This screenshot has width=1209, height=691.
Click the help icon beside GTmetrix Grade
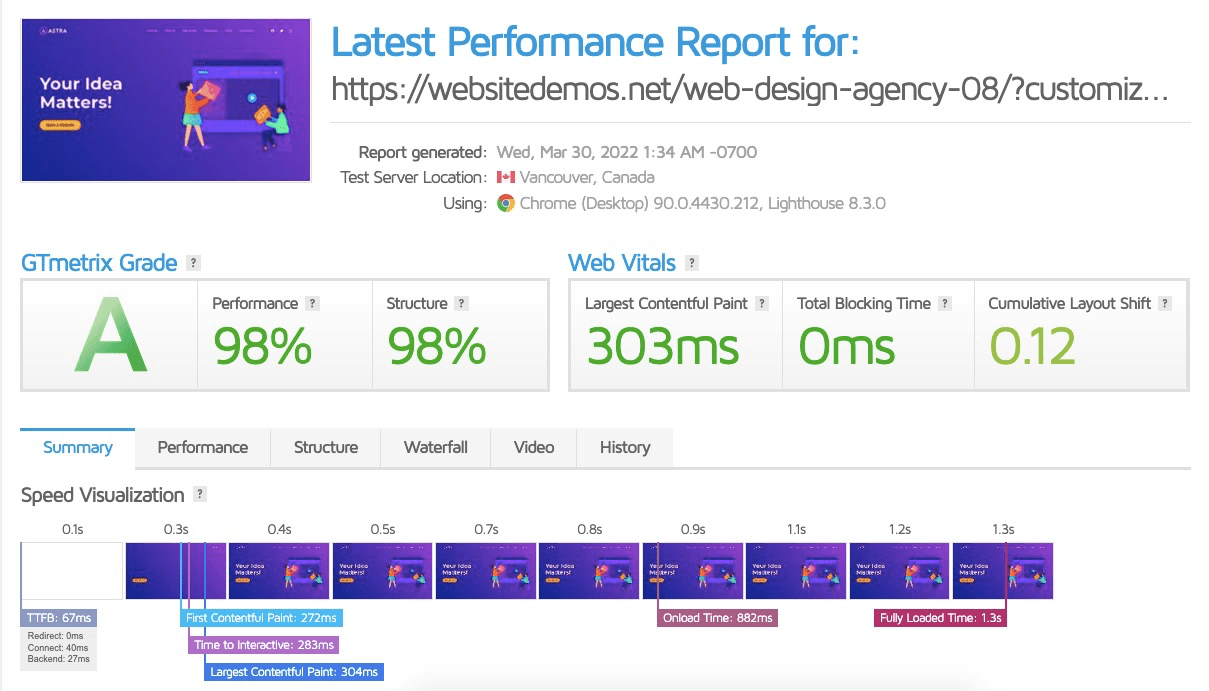point(194,264)
